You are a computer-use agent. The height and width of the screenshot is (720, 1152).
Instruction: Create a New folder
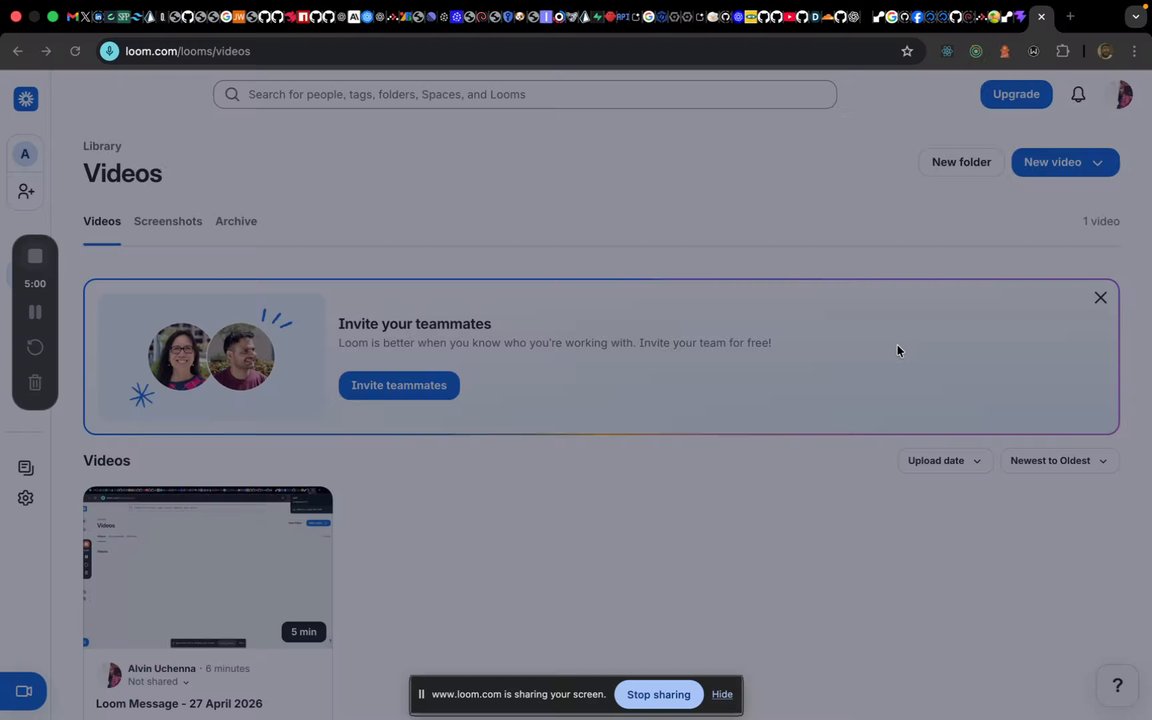tap(961, 162)
